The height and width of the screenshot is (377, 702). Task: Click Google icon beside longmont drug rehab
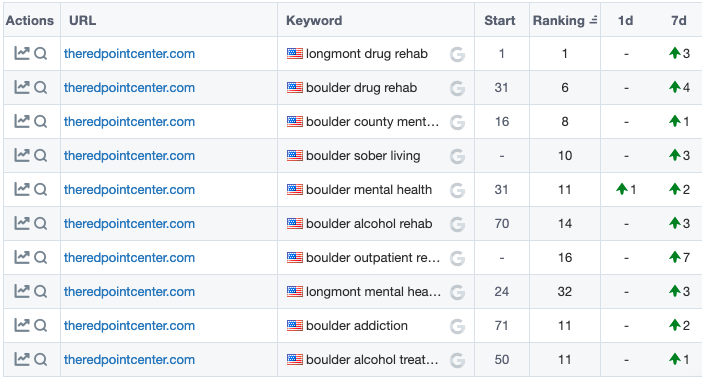point(457,54)
